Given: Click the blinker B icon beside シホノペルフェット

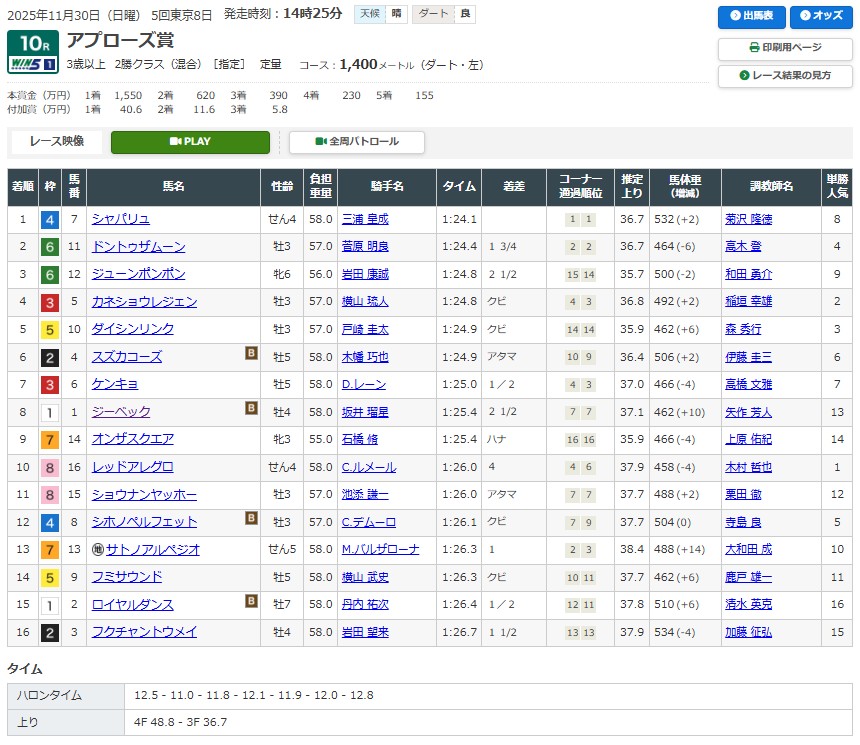Looking at the screenshot, I should pos(252,519).
